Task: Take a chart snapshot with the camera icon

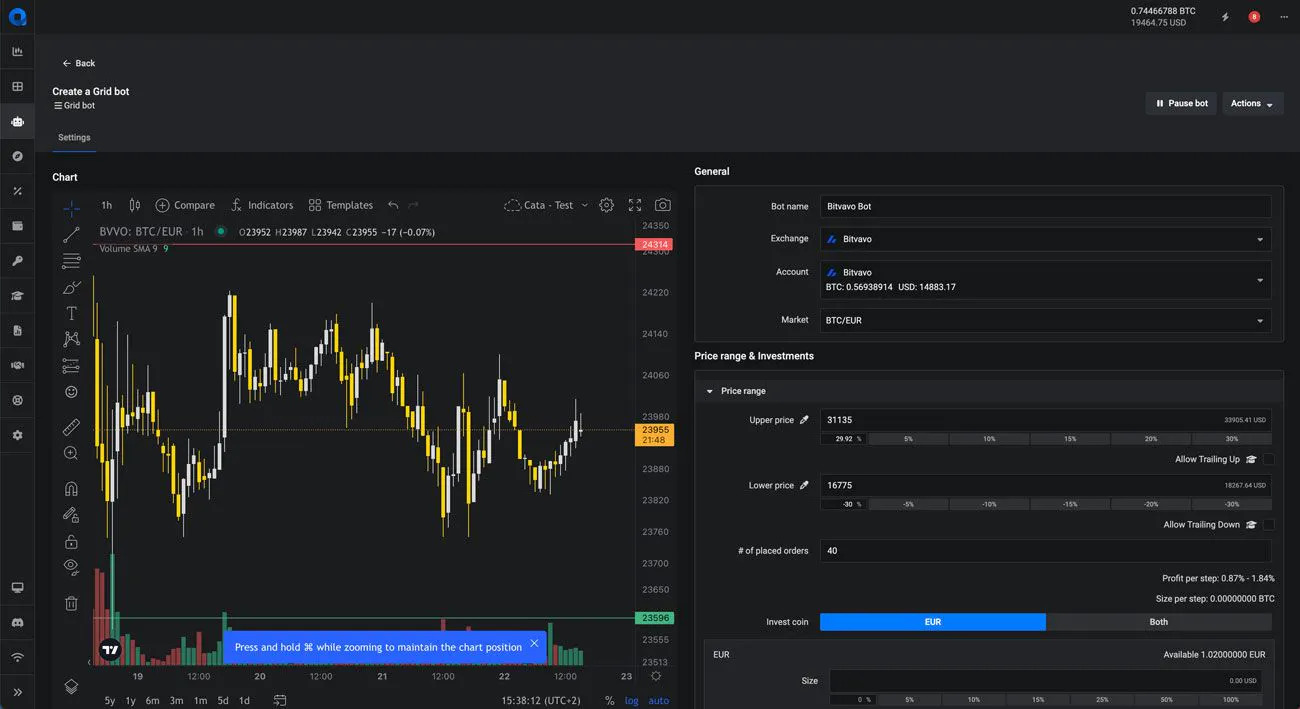Action: coord(662,204)
